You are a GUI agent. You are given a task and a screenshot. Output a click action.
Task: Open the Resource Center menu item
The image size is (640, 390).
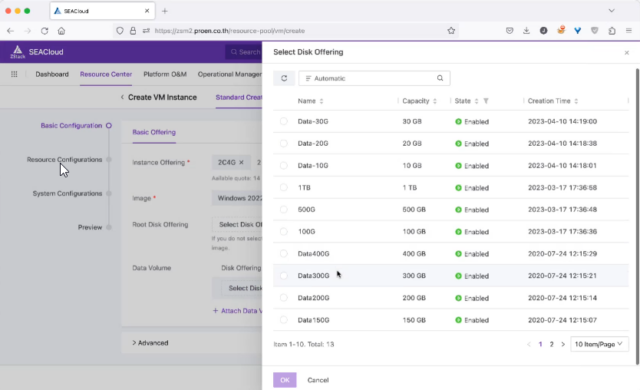pos(106,74)
